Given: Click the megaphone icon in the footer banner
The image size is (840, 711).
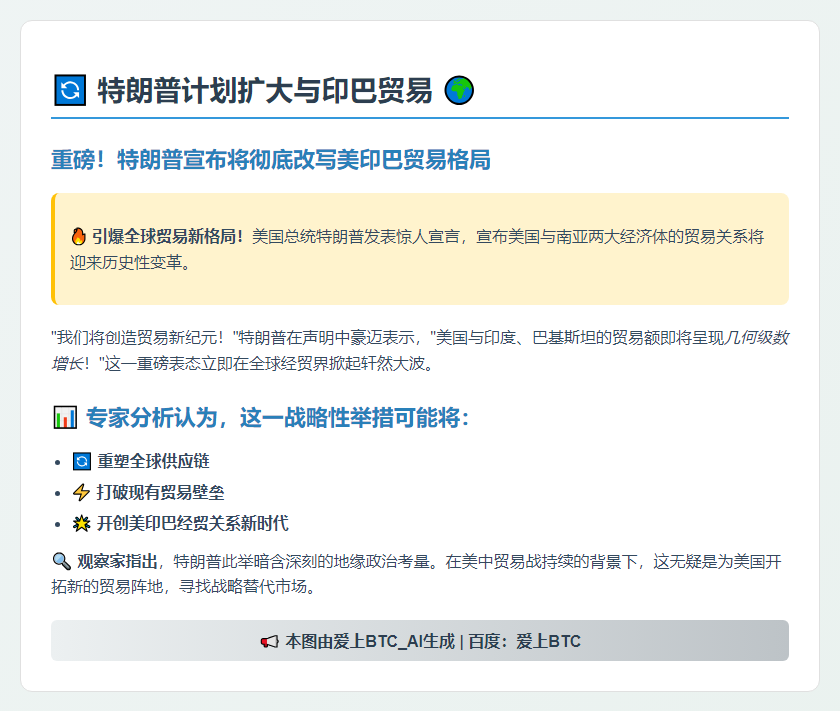Looking at the screenshot, I should pyautogui.click(x=269, y=641).
